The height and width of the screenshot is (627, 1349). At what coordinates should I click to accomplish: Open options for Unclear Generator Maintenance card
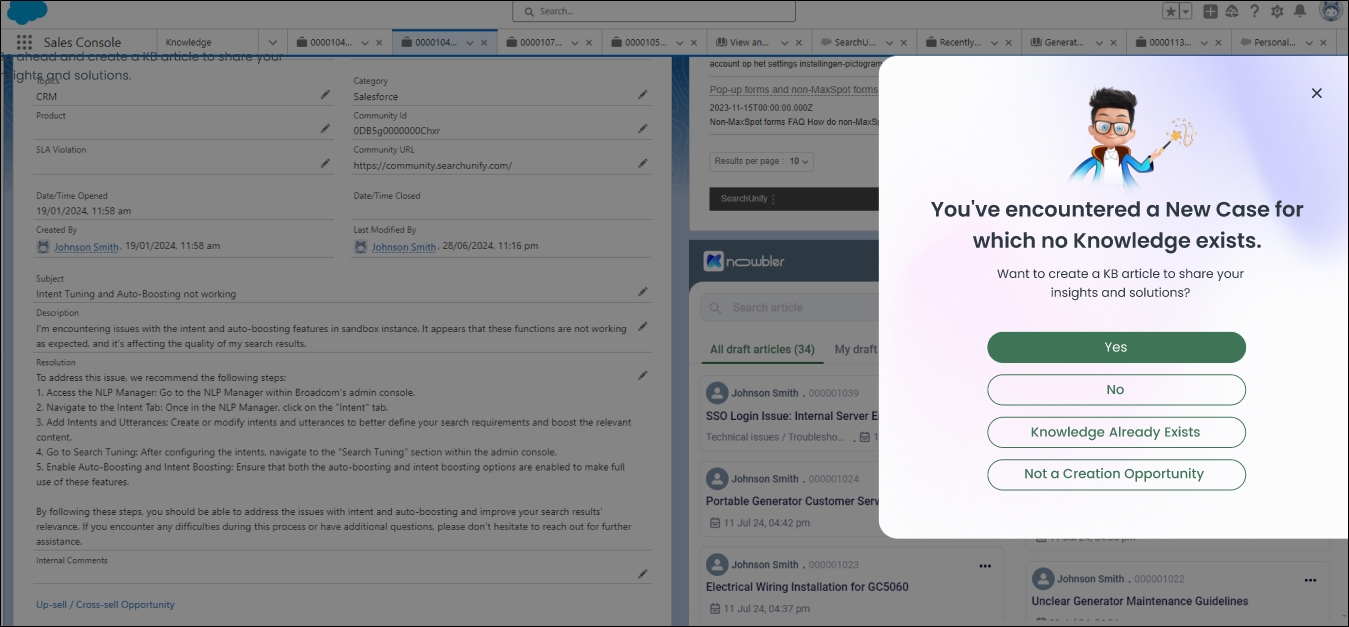pyautogui.click(x=1310, y=579)
